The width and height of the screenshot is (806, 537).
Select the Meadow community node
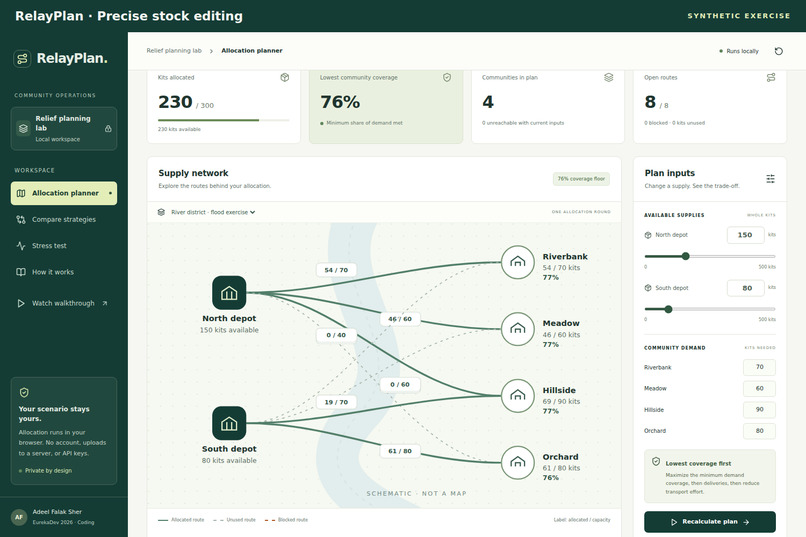tap(518, 329)
